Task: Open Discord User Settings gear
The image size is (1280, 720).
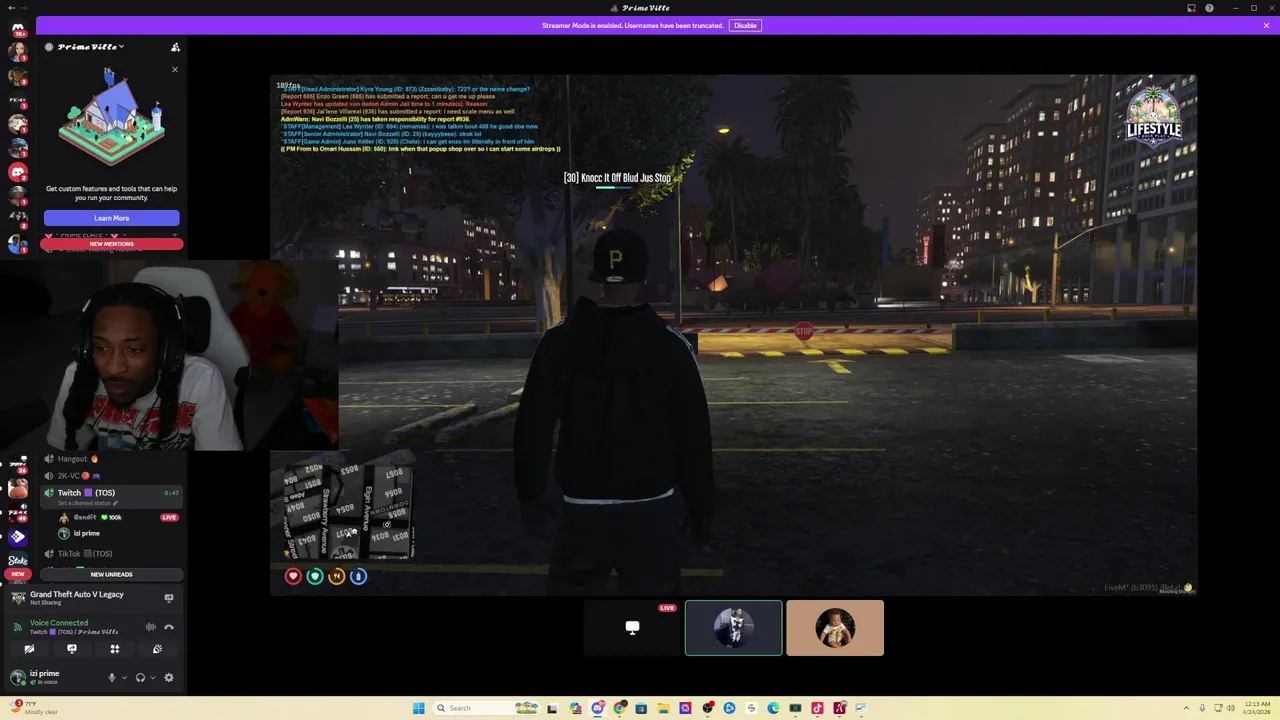Action: click(169, 677)
